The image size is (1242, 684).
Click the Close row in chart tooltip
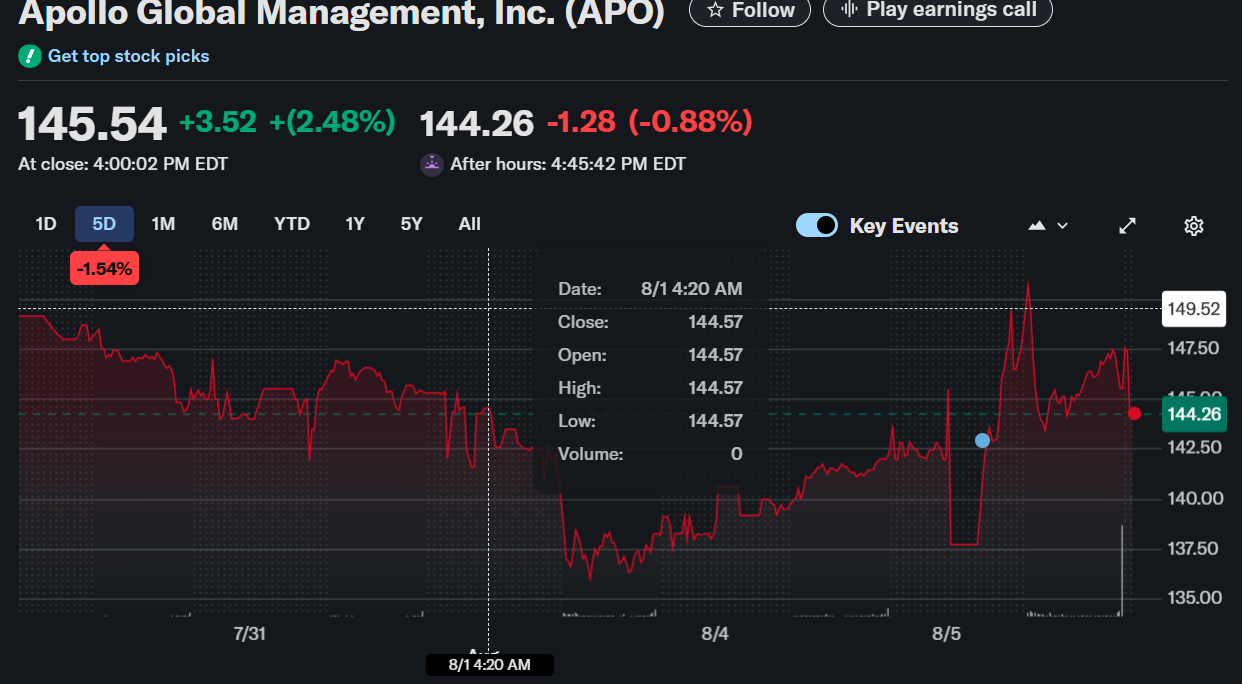[x=650, y=322]
